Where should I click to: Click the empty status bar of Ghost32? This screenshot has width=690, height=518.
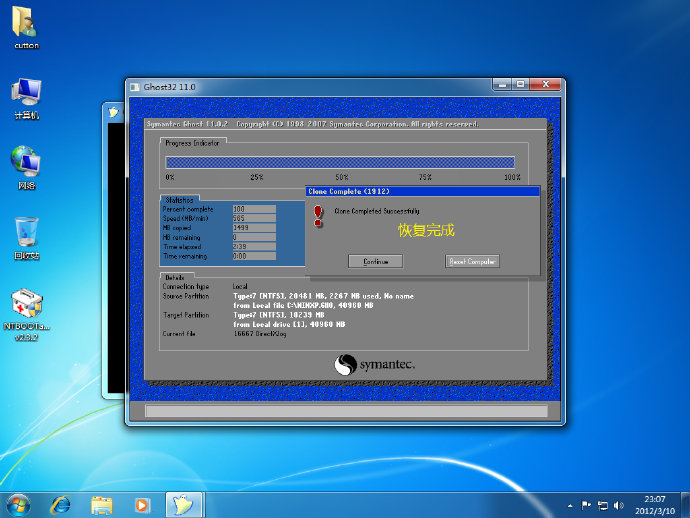346,411
